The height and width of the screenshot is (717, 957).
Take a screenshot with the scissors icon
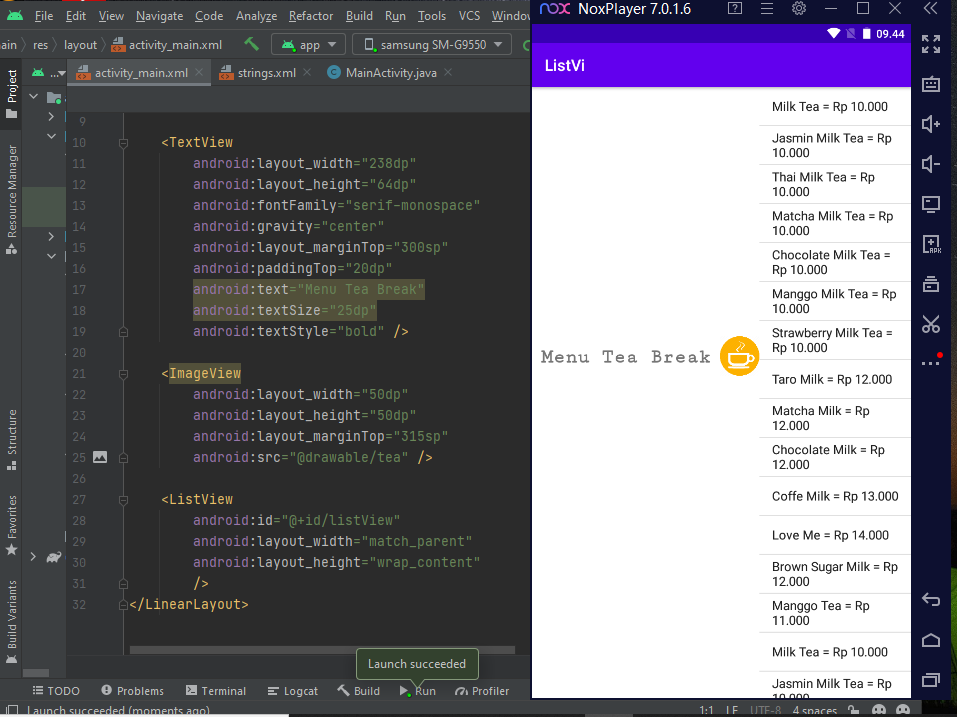[x=931, y=324]
